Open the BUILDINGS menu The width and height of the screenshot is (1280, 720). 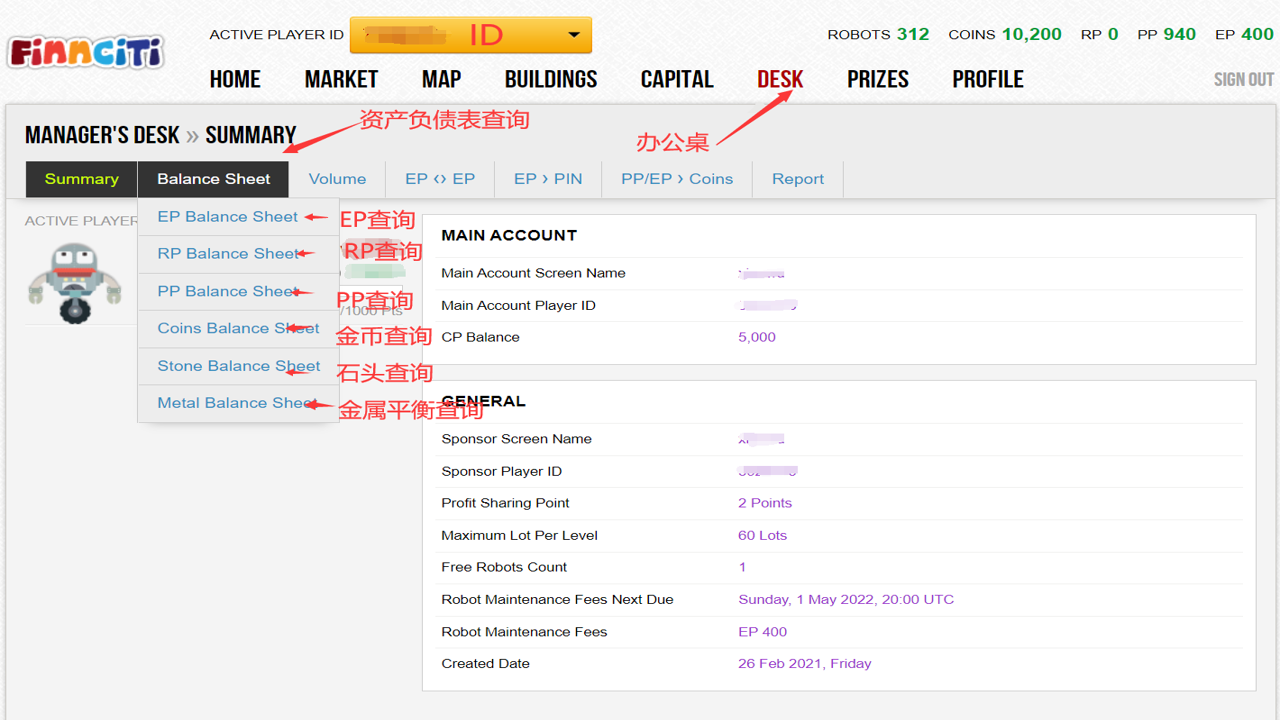point(551,80)
